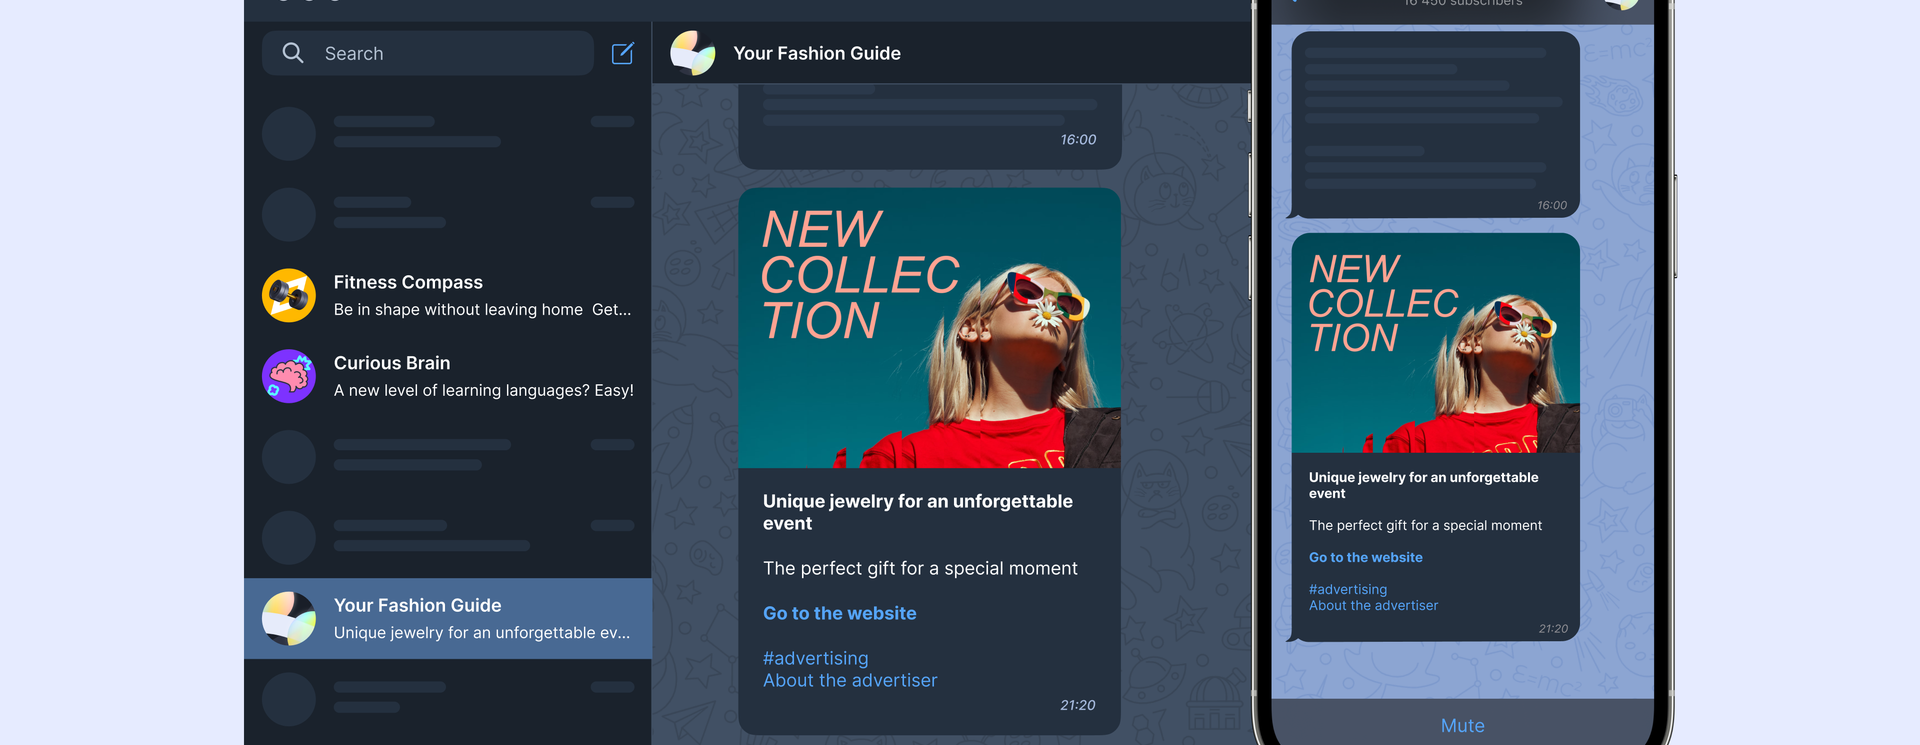Click the #advertising hashtag on phone
This screenshot has height=745, width=1920.
click(1348, 589)
